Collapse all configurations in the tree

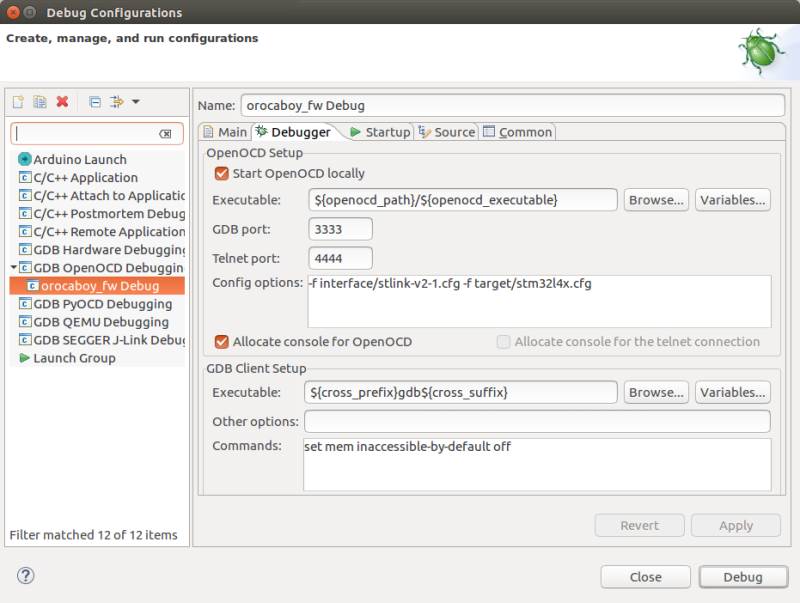(95, 102)
